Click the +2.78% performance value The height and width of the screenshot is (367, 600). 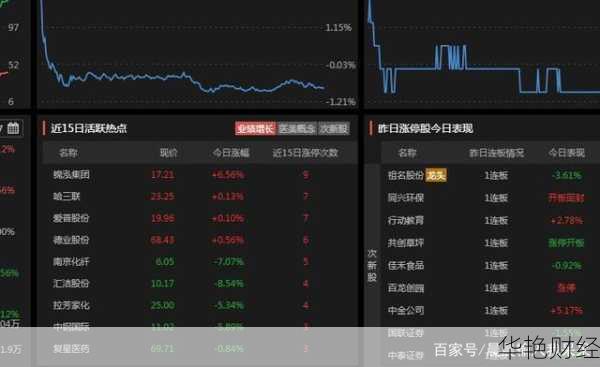pyautogui.click(x=566, y=220)
